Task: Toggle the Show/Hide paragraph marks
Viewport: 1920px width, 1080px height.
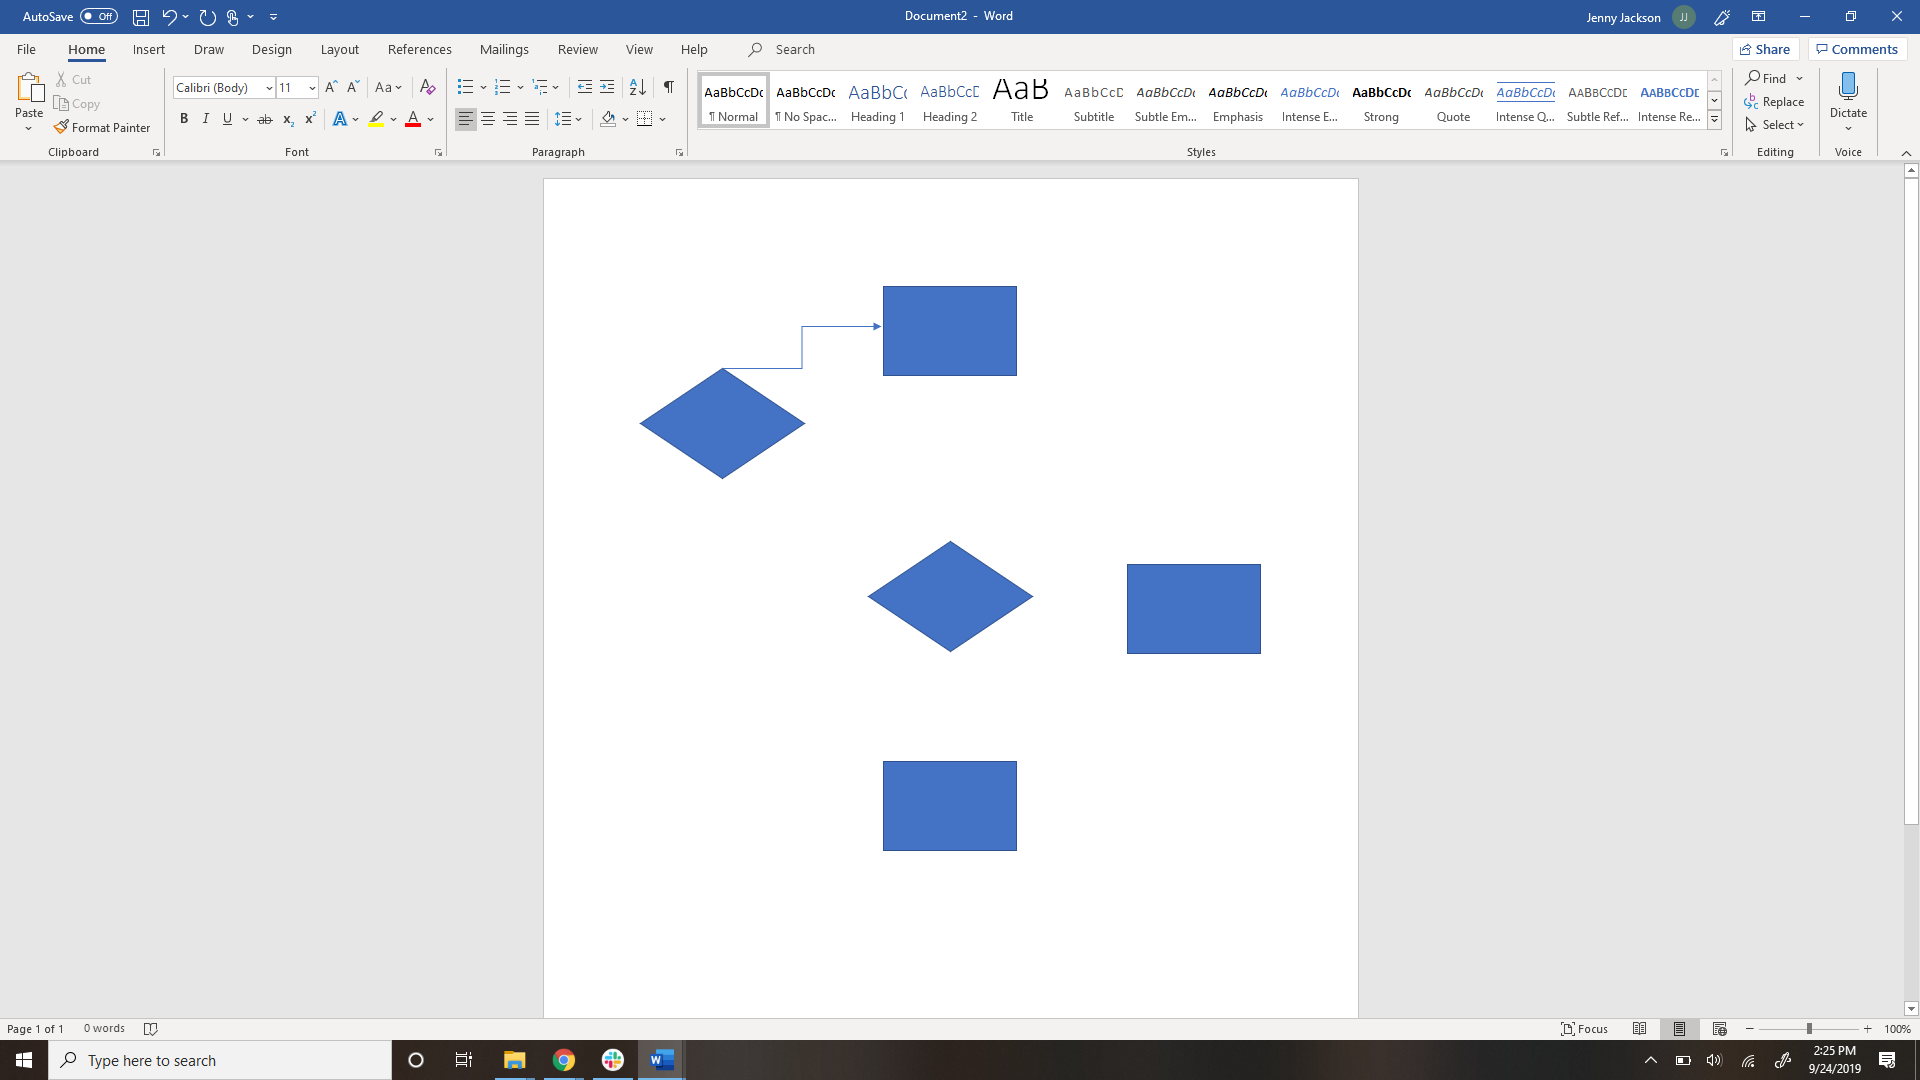Action: pos(667,87)
